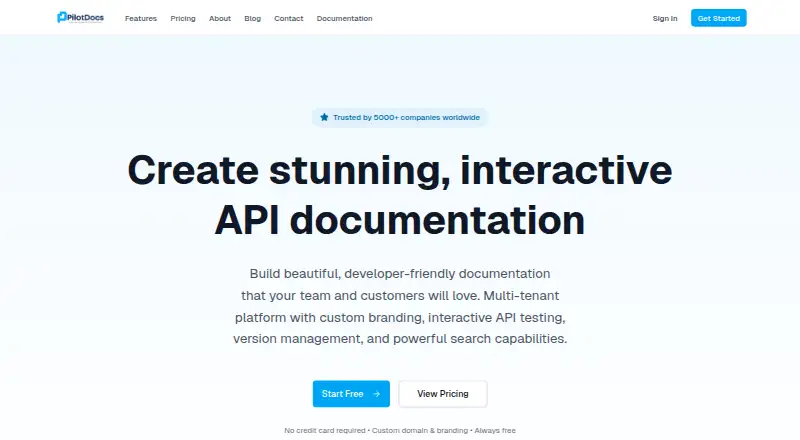Screen dimensions: 800x440
Task: Click 'Trusted by 5000+ companies worldwide' text
Action: tap(406, 117)
